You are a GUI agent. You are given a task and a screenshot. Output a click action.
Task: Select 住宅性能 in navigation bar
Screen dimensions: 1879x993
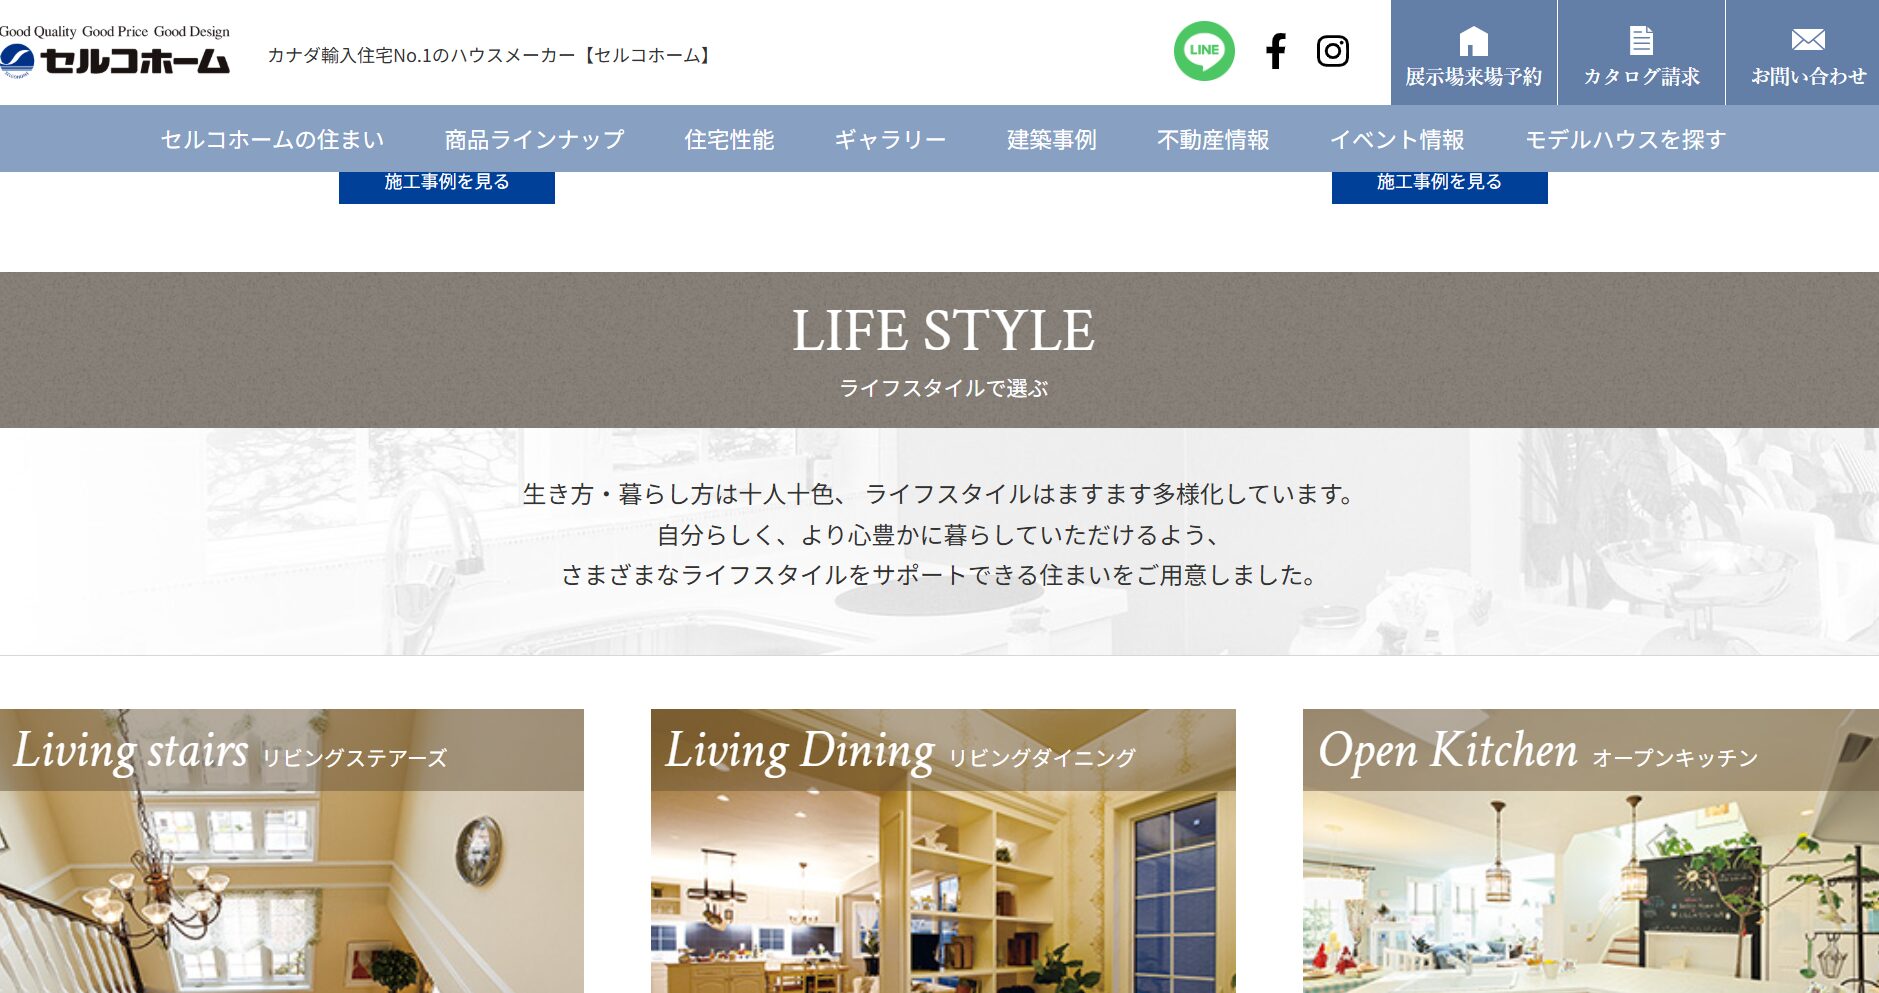tap(729, 140)
